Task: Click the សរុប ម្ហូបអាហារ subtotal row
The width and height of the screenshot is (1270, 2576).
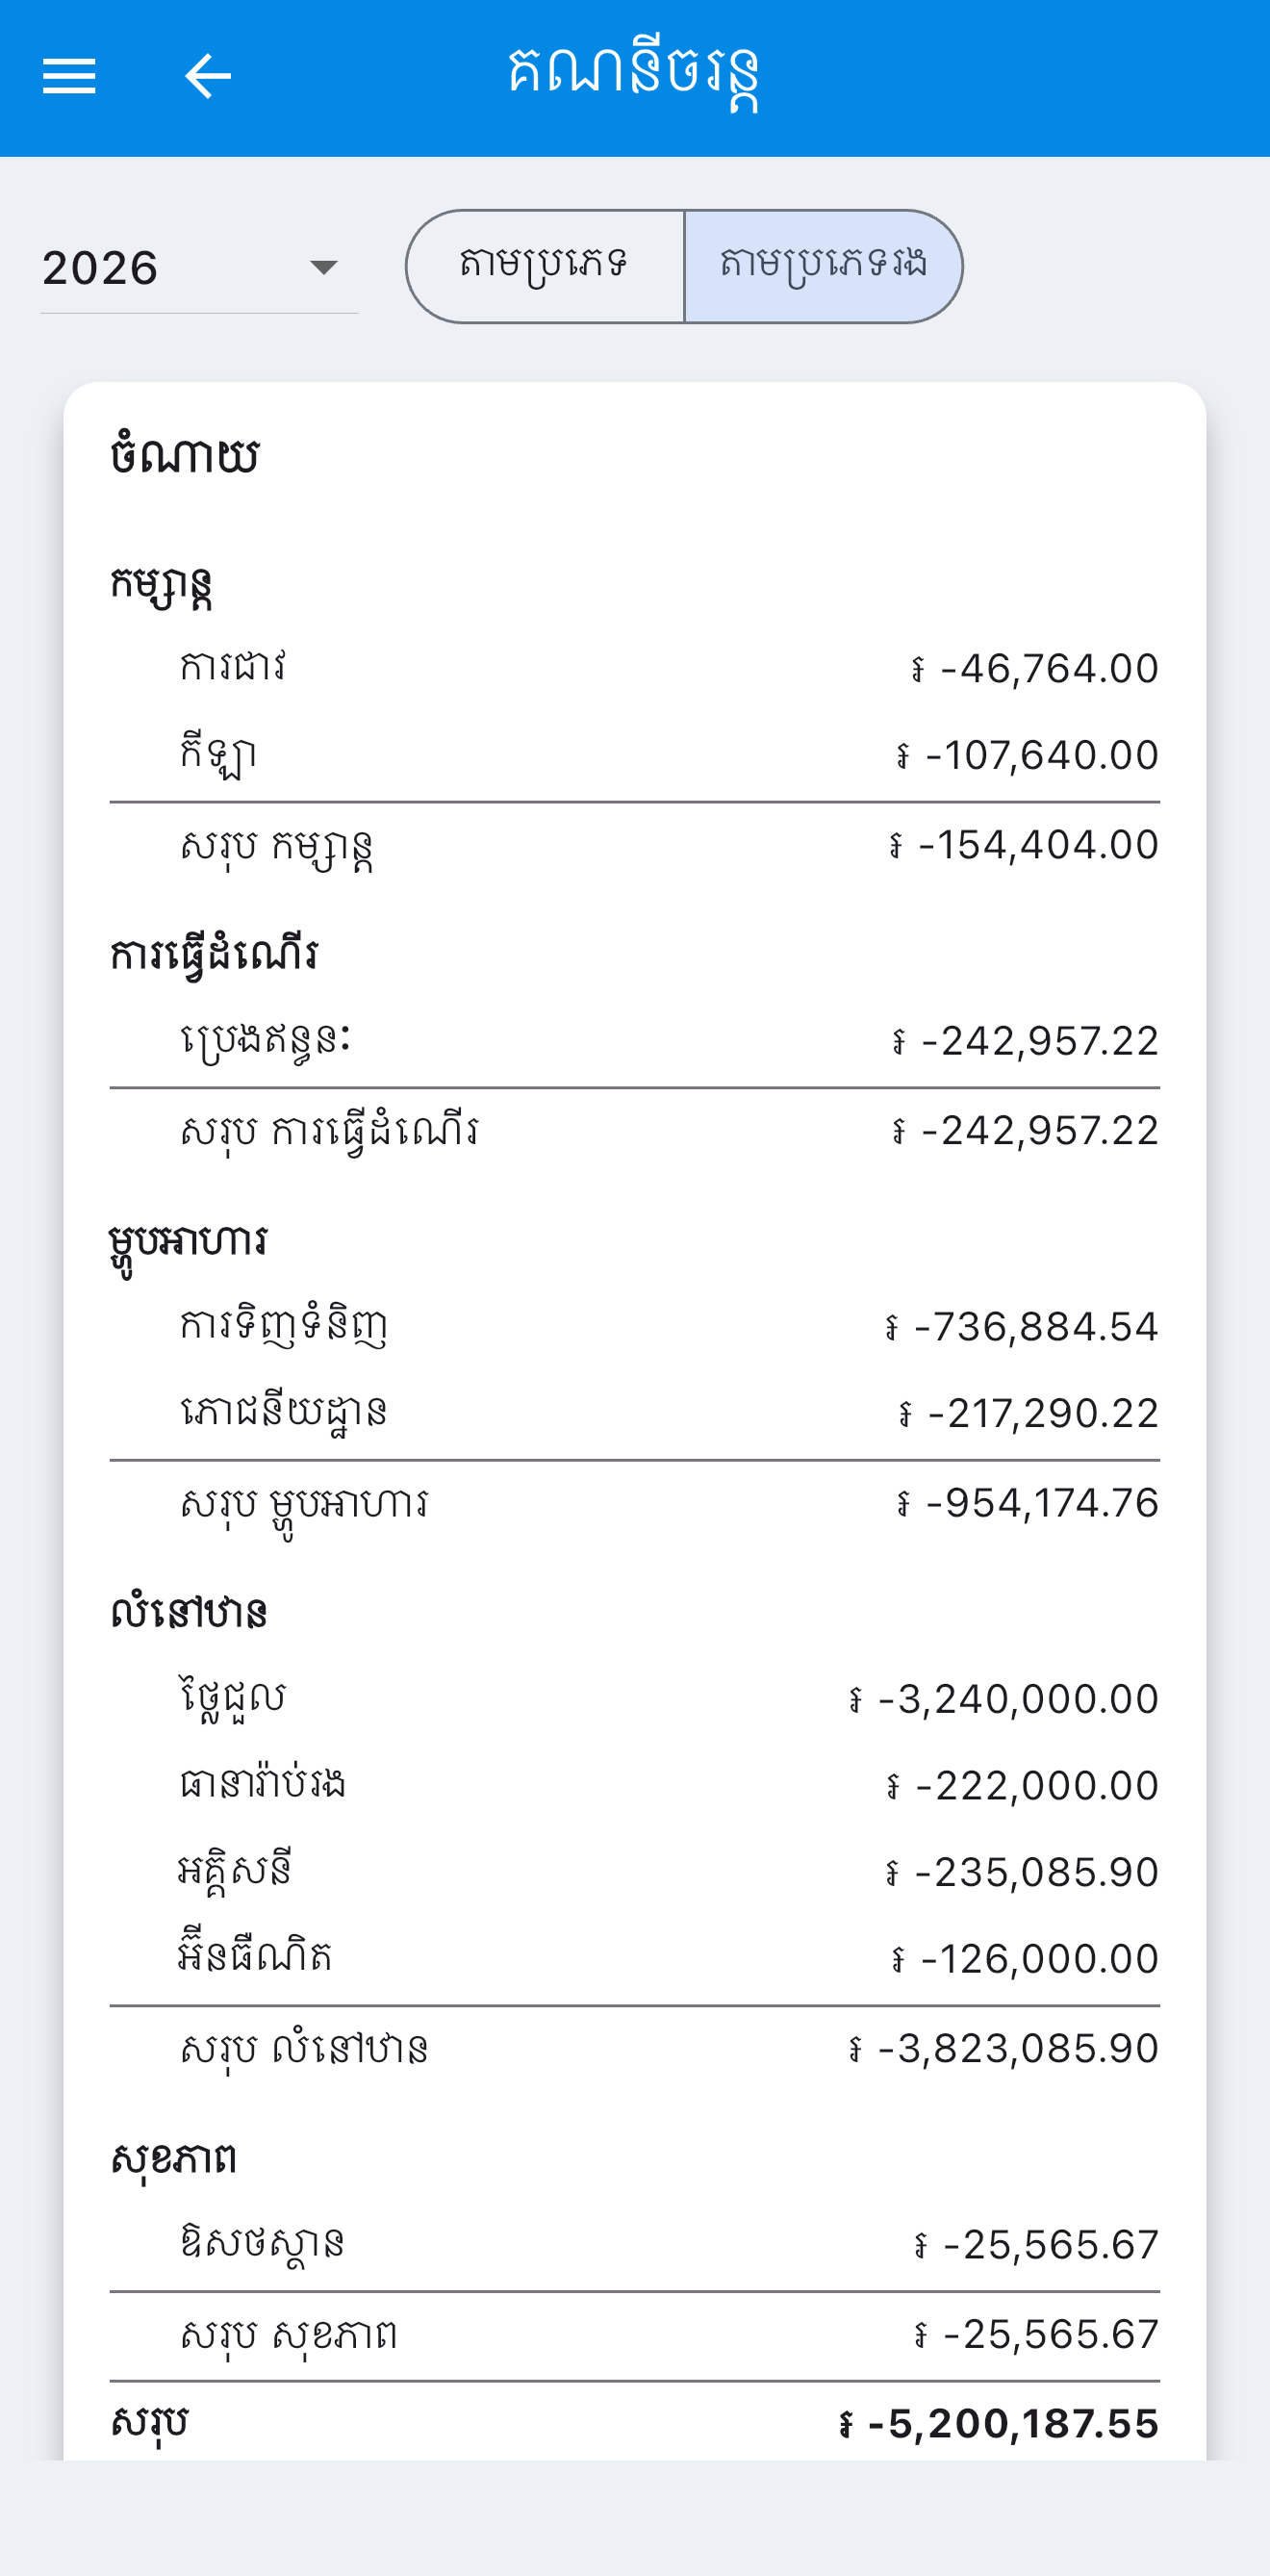Action: [x=635, y=1503]
